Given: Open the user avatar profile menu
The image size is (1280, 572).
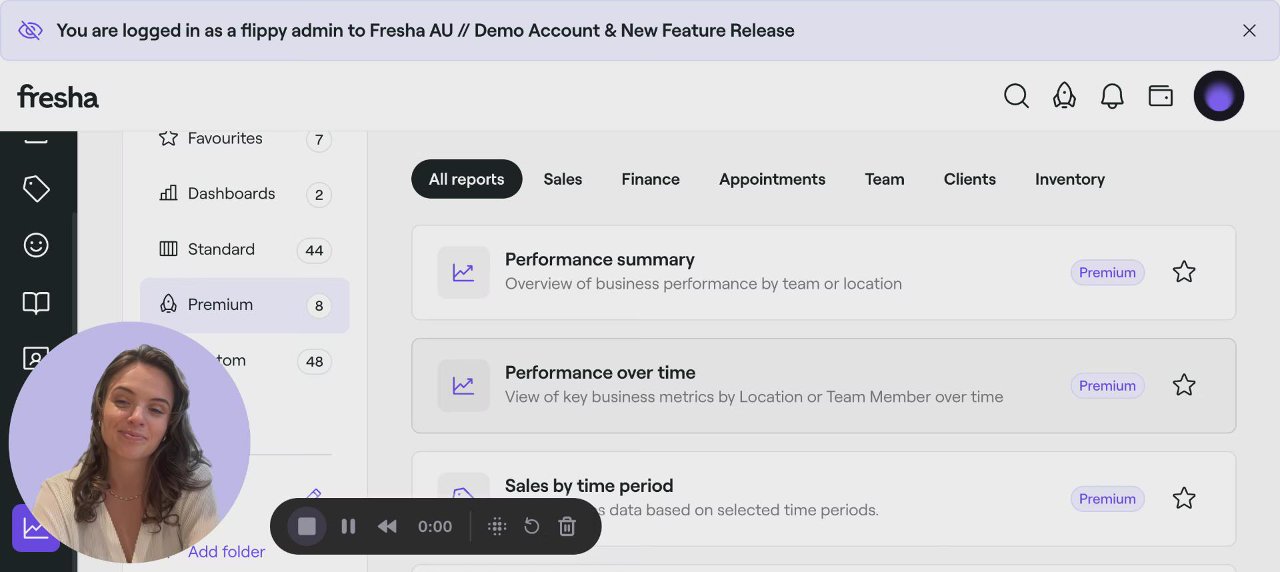Looking at the screenshot, I should [1218, 96].
